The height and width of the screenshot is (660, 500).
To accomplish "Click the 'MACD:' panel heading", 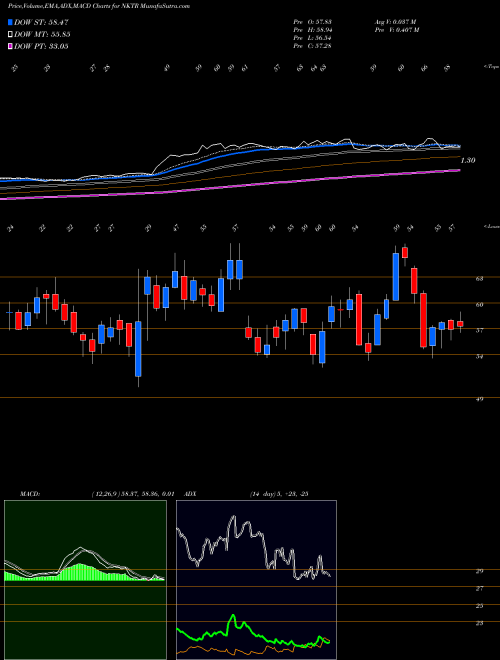I will [x=29, y=494].
